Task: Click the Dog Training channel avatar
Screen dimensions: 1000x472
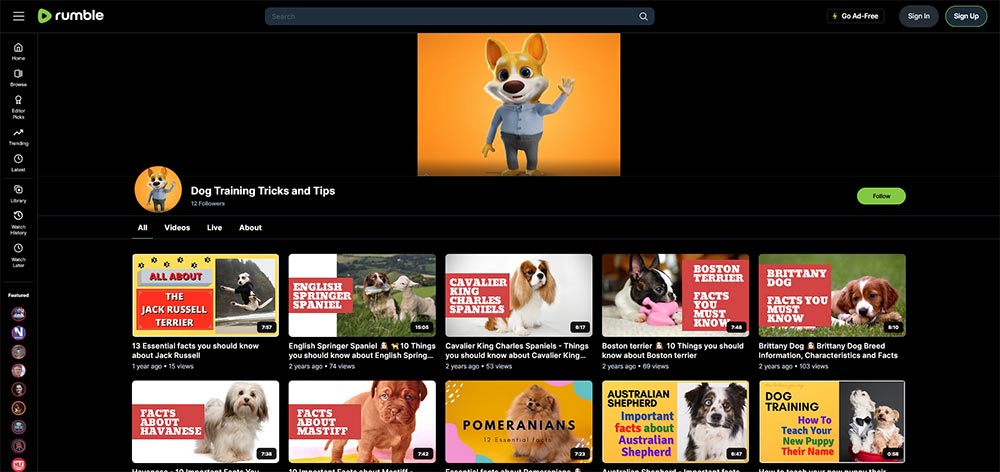Action: [158, 189]
